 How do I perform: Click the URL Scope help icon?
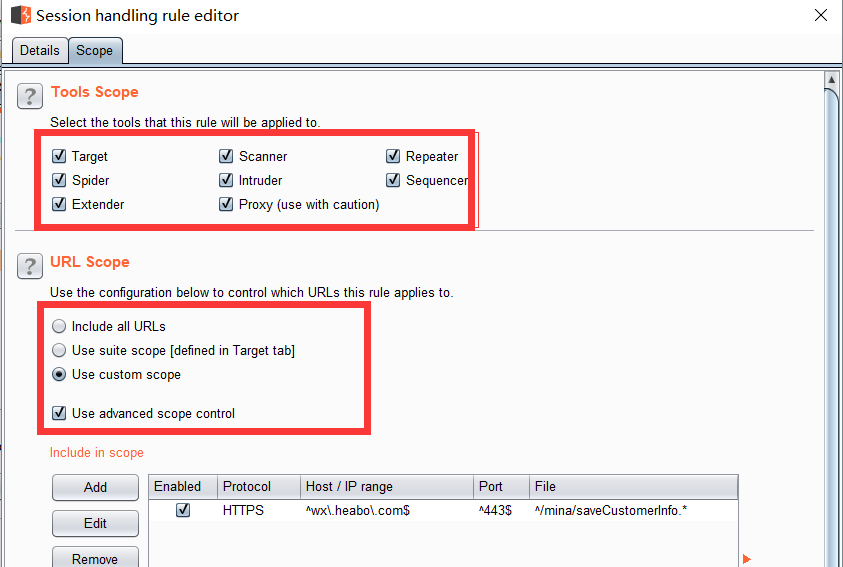coord(30,265)
